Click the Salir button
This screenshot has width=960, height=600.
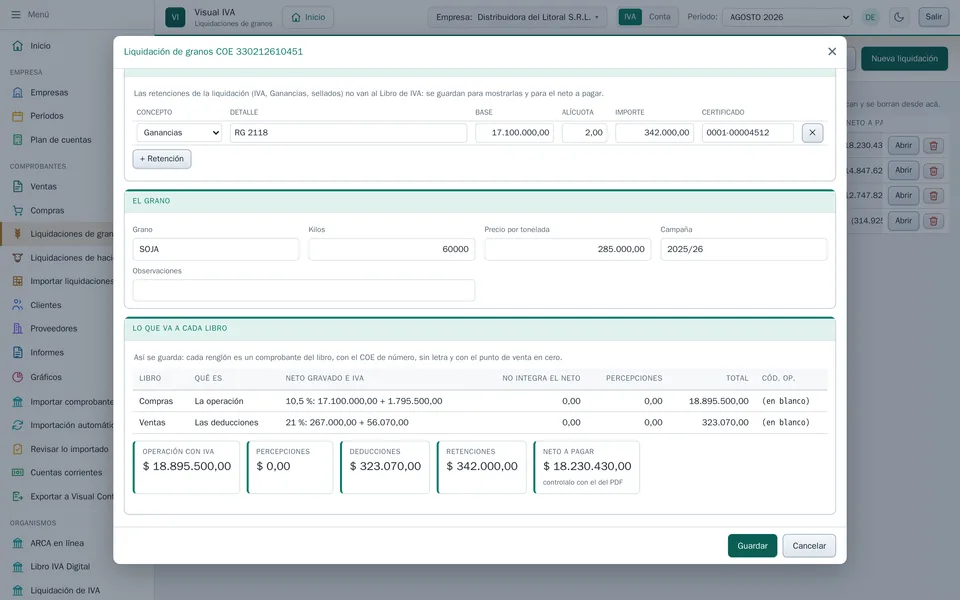coord(933,17)
